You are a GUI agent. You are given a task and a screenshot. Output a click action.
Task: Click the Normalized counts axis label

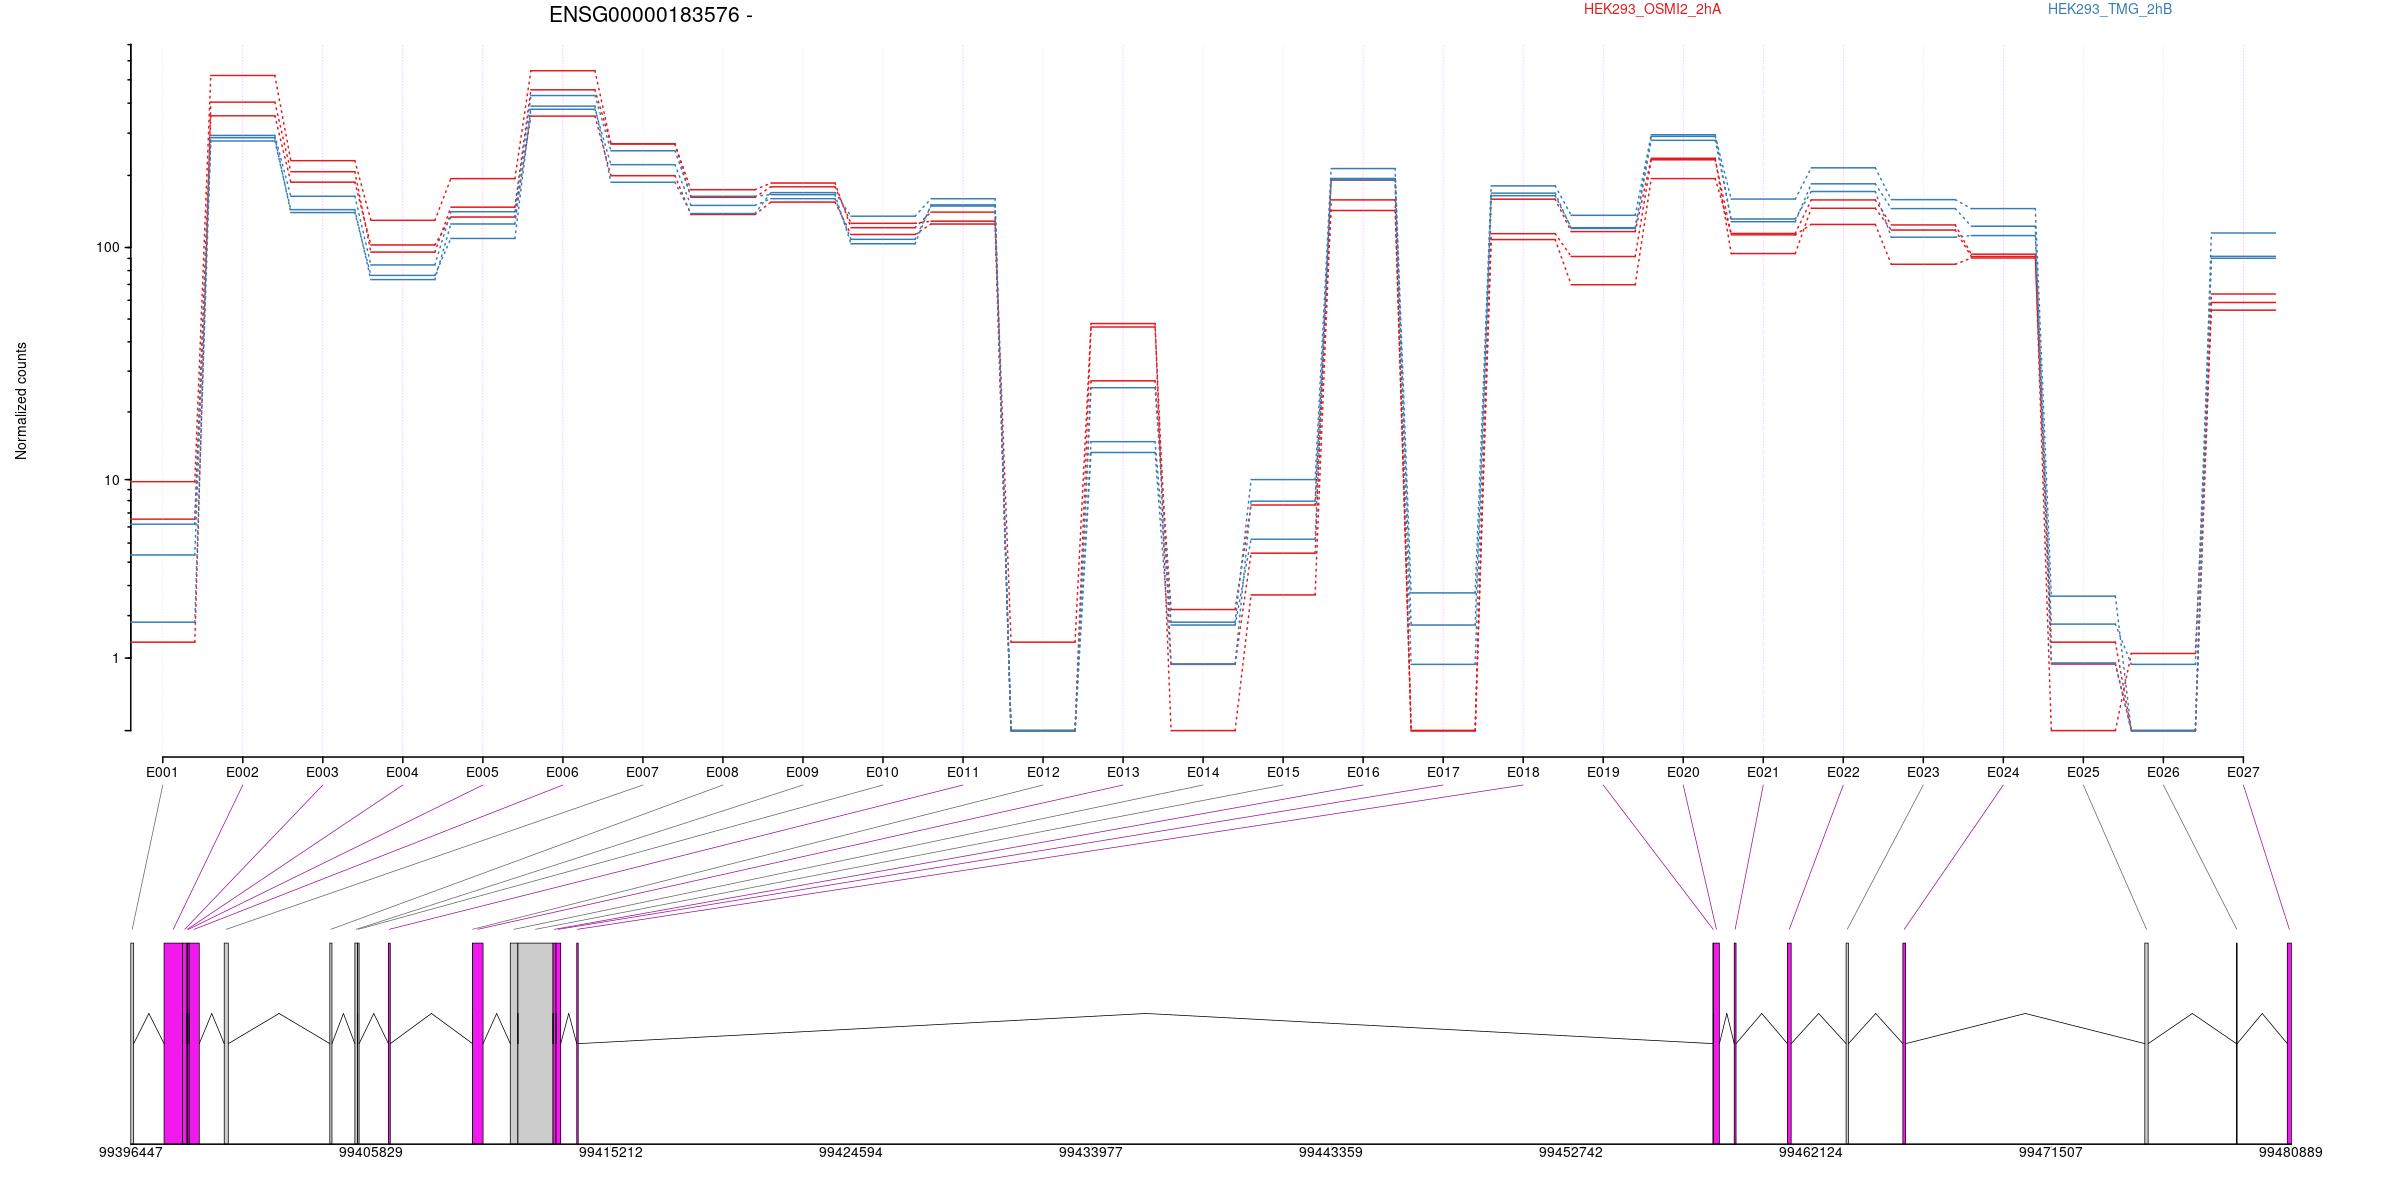21,401
